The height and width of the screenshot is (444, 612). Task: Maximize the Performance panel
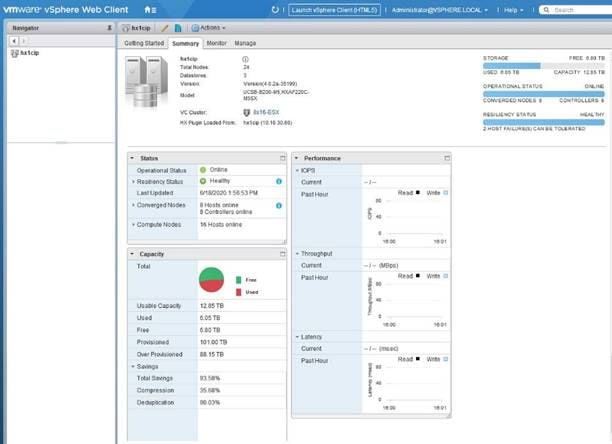[x=447, y=158]
